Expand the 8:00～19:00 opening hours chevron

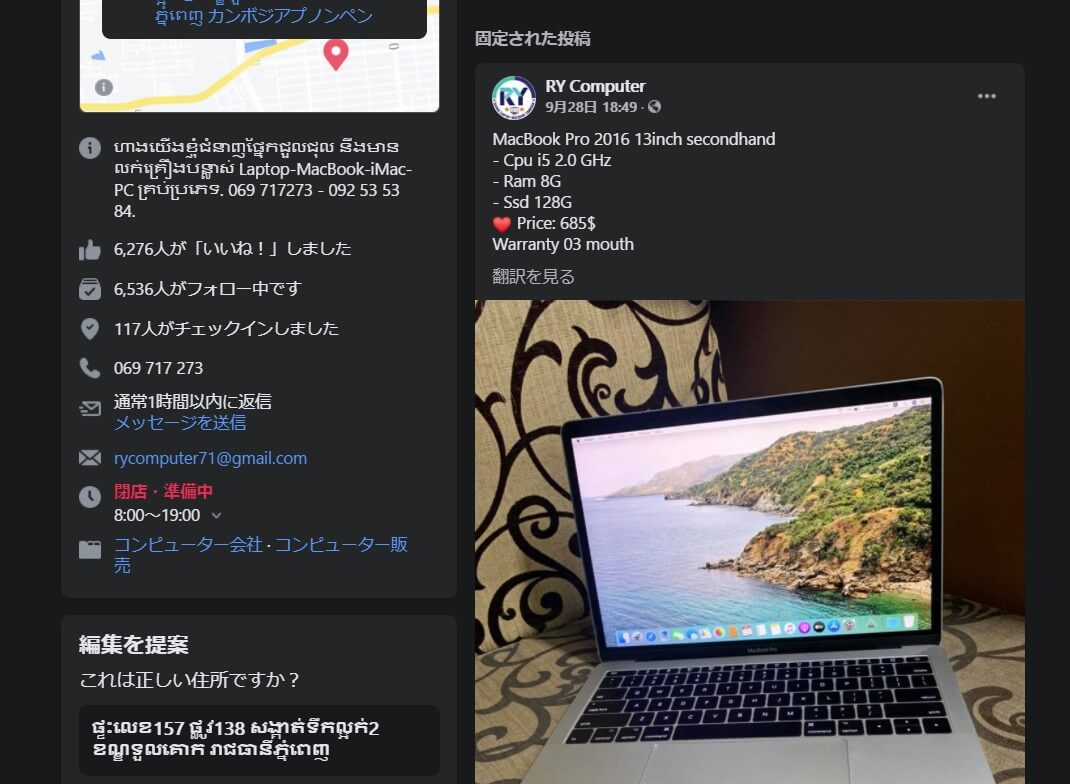[x=216, y=515]
